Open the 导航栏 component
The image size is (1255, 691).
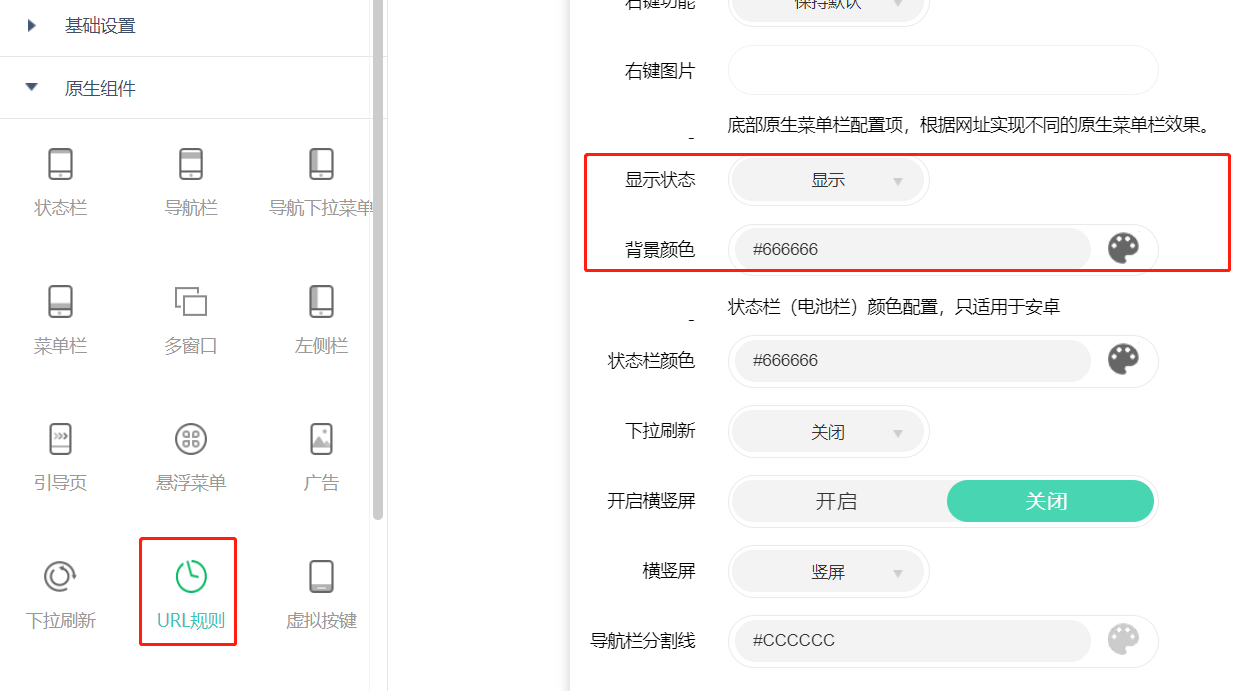[x=191, y=165]
